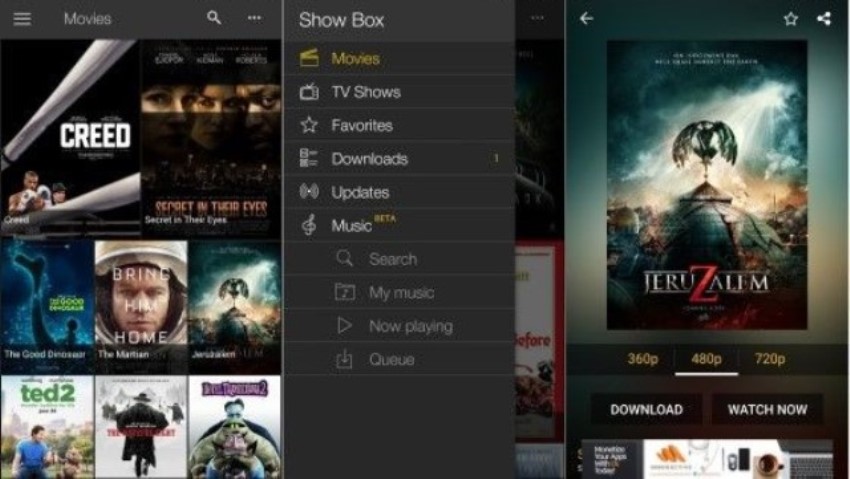Image resolution: width=850 pixels, height=479 pixels.
Task: Select the 360p quality tab
Action: [642, 359]
